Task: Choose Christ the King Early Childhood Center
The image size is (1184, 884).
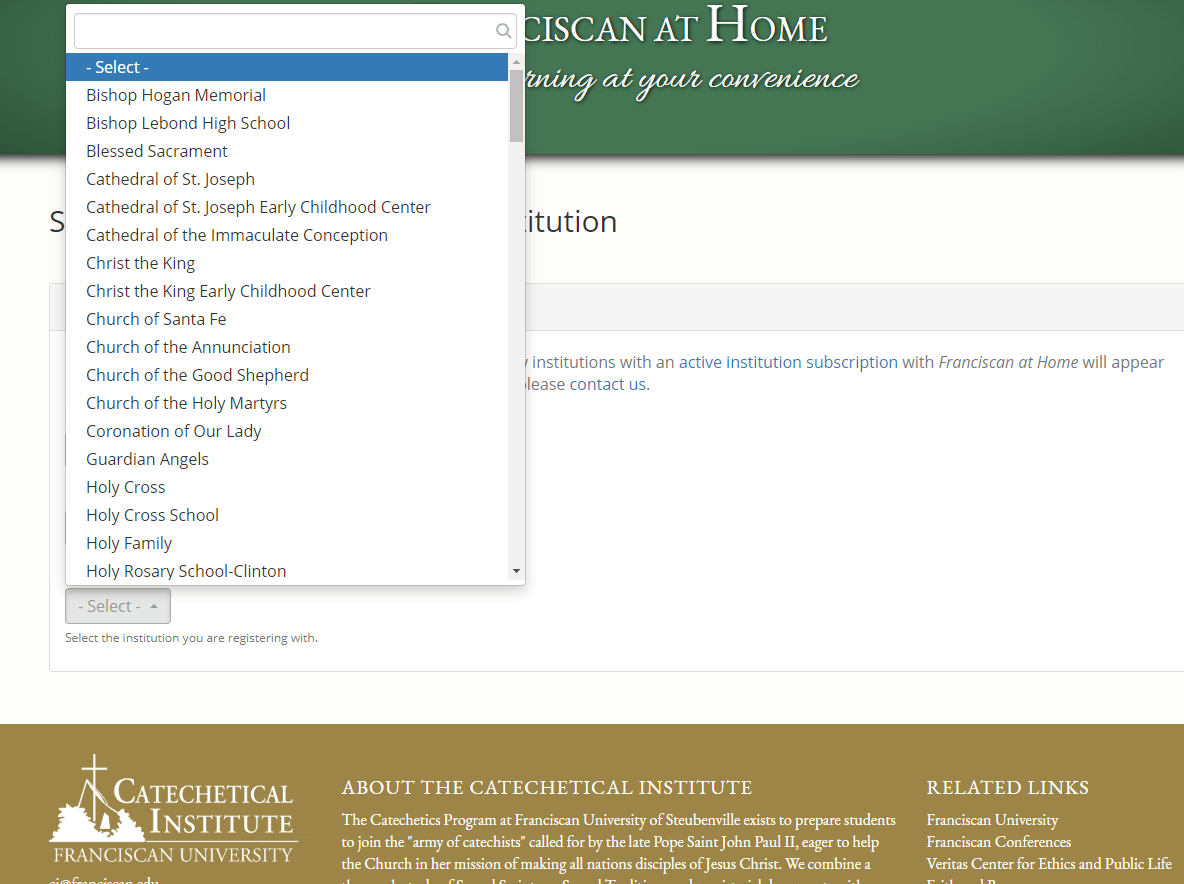Action: click(287, 291)
